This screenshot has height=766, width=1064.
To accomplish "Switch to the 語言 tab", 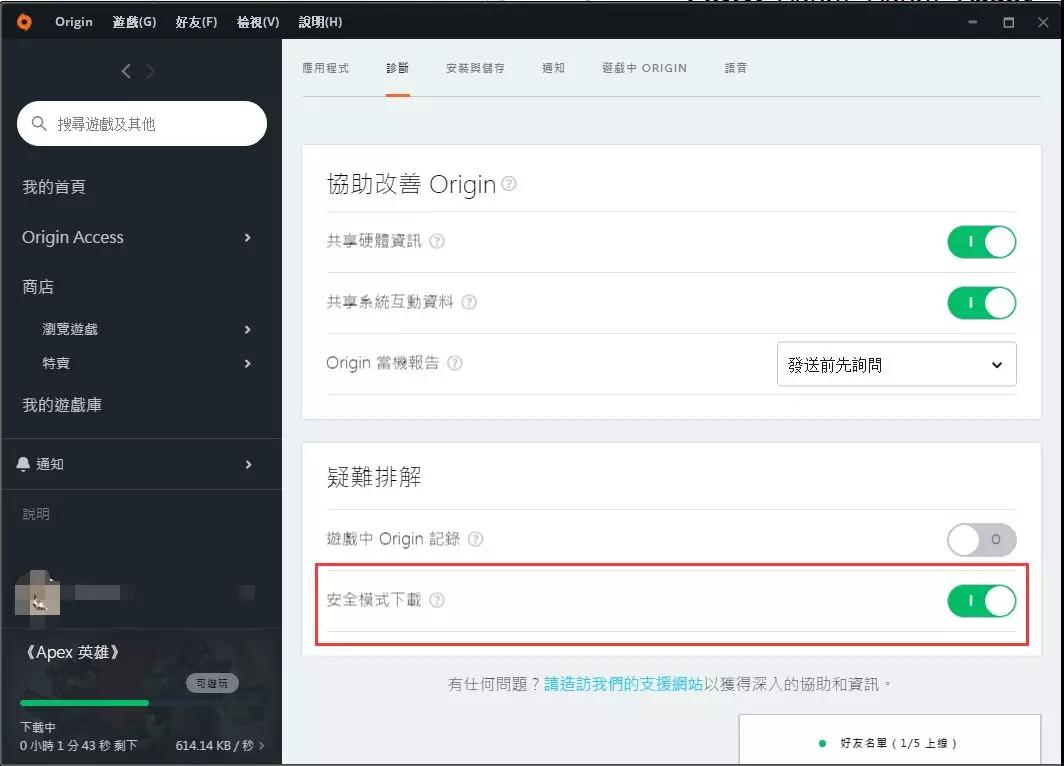I will 735,68.
